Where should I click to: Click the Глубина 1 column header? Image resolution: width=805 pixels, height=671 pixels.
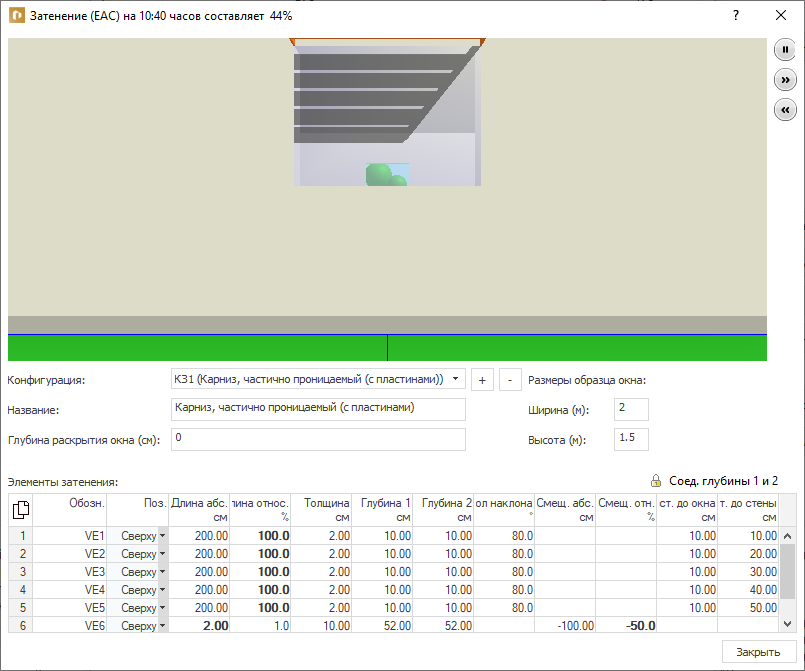coord(382,510)
